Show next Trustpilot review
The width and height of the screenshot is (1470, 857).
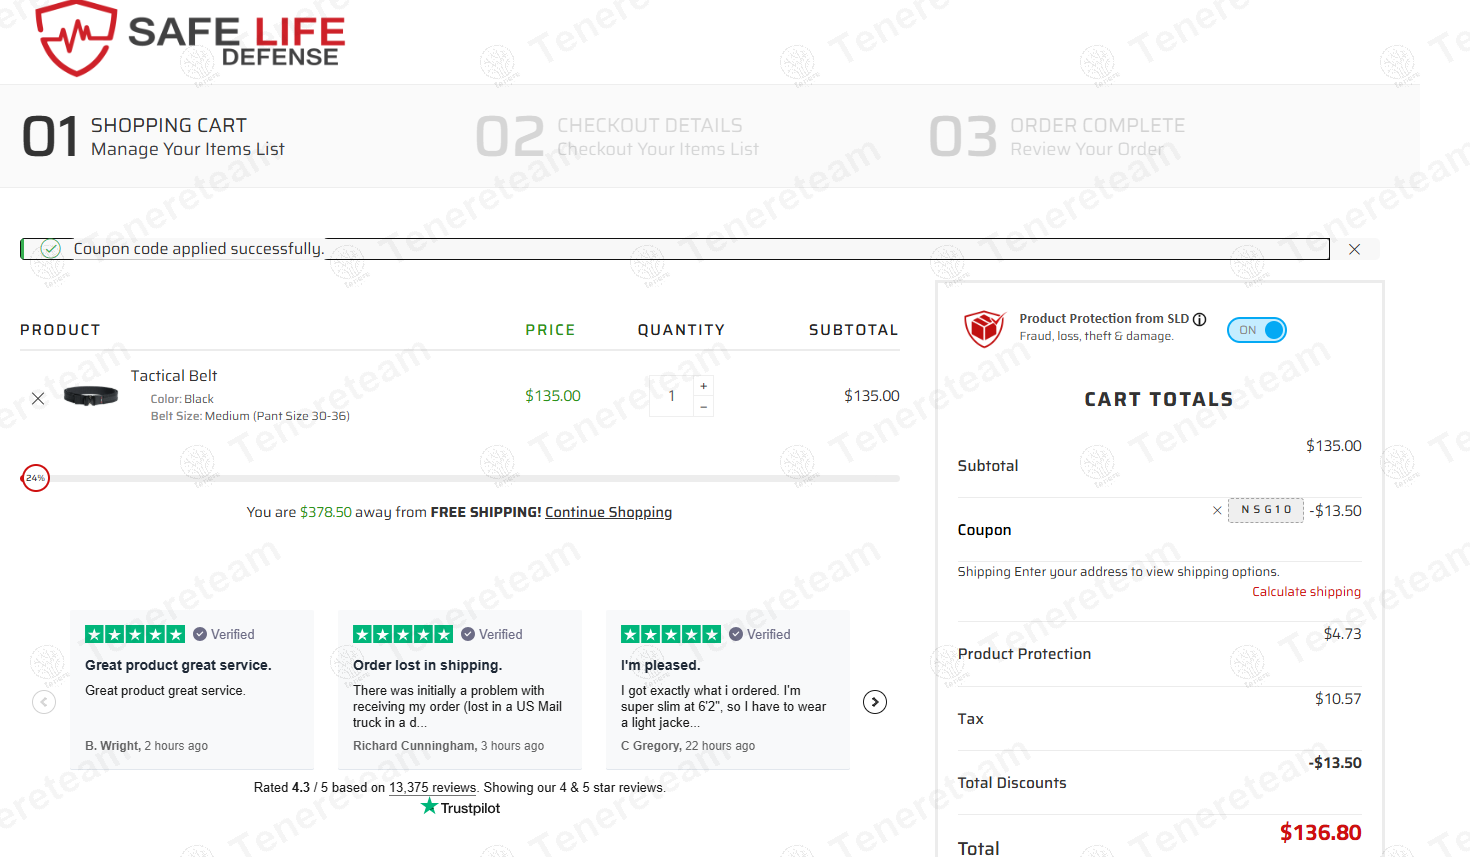click(x=875, y=702)
